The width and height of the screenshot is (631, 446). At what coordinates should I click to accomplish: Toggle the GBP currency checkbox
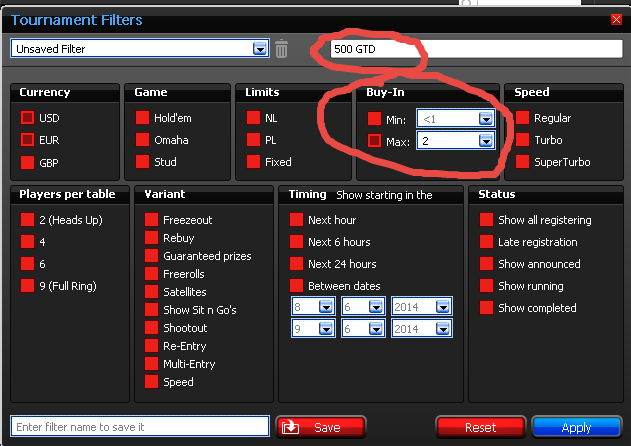tap(27, 163)
